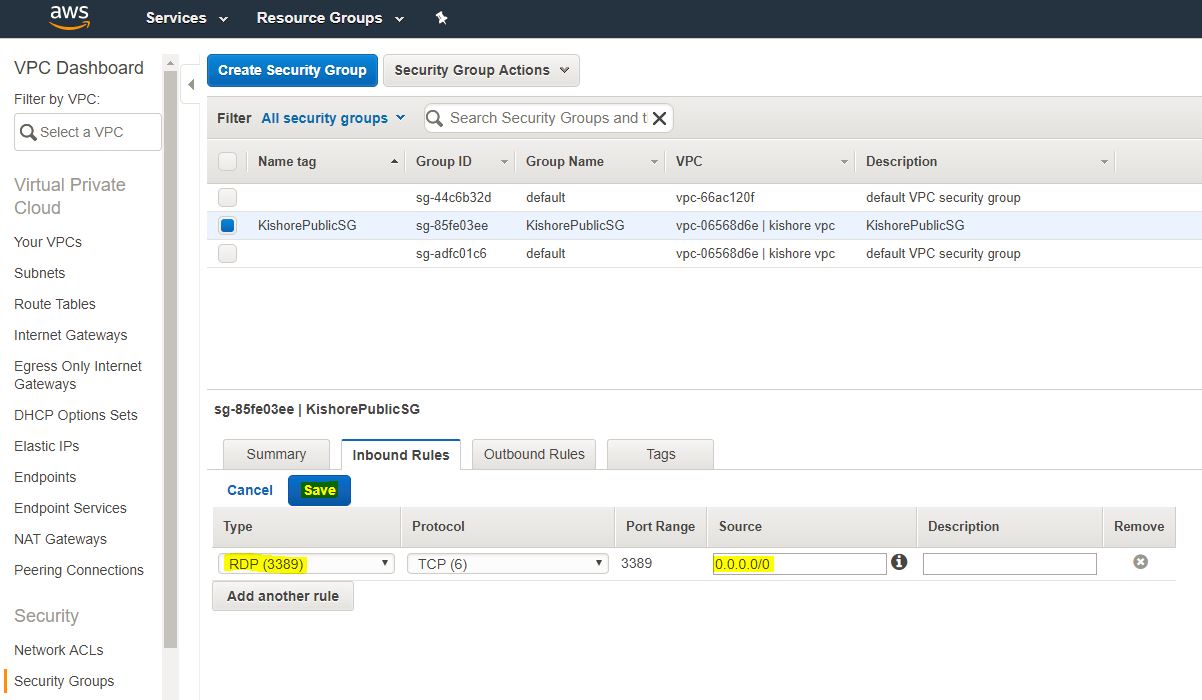
Task: Open the Services menu
Action: (x=186, y=18)
